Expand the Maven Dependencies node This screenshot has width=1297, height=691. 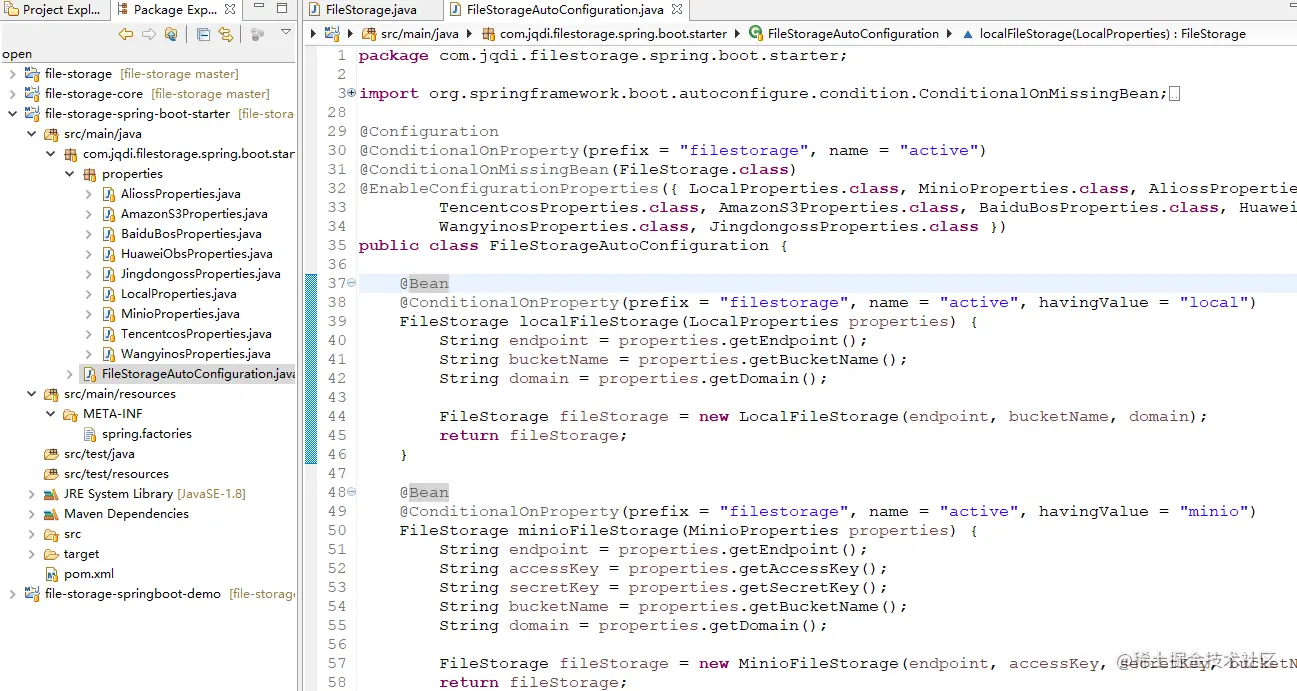[31, 514]
